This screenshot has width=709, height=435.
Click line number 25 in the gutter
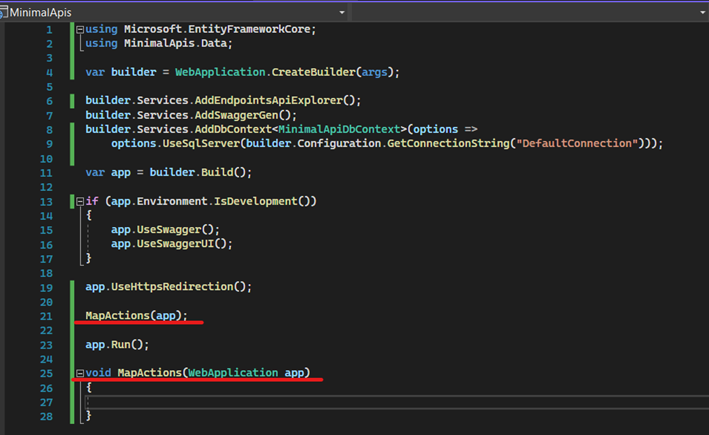(x=46, y=373)
